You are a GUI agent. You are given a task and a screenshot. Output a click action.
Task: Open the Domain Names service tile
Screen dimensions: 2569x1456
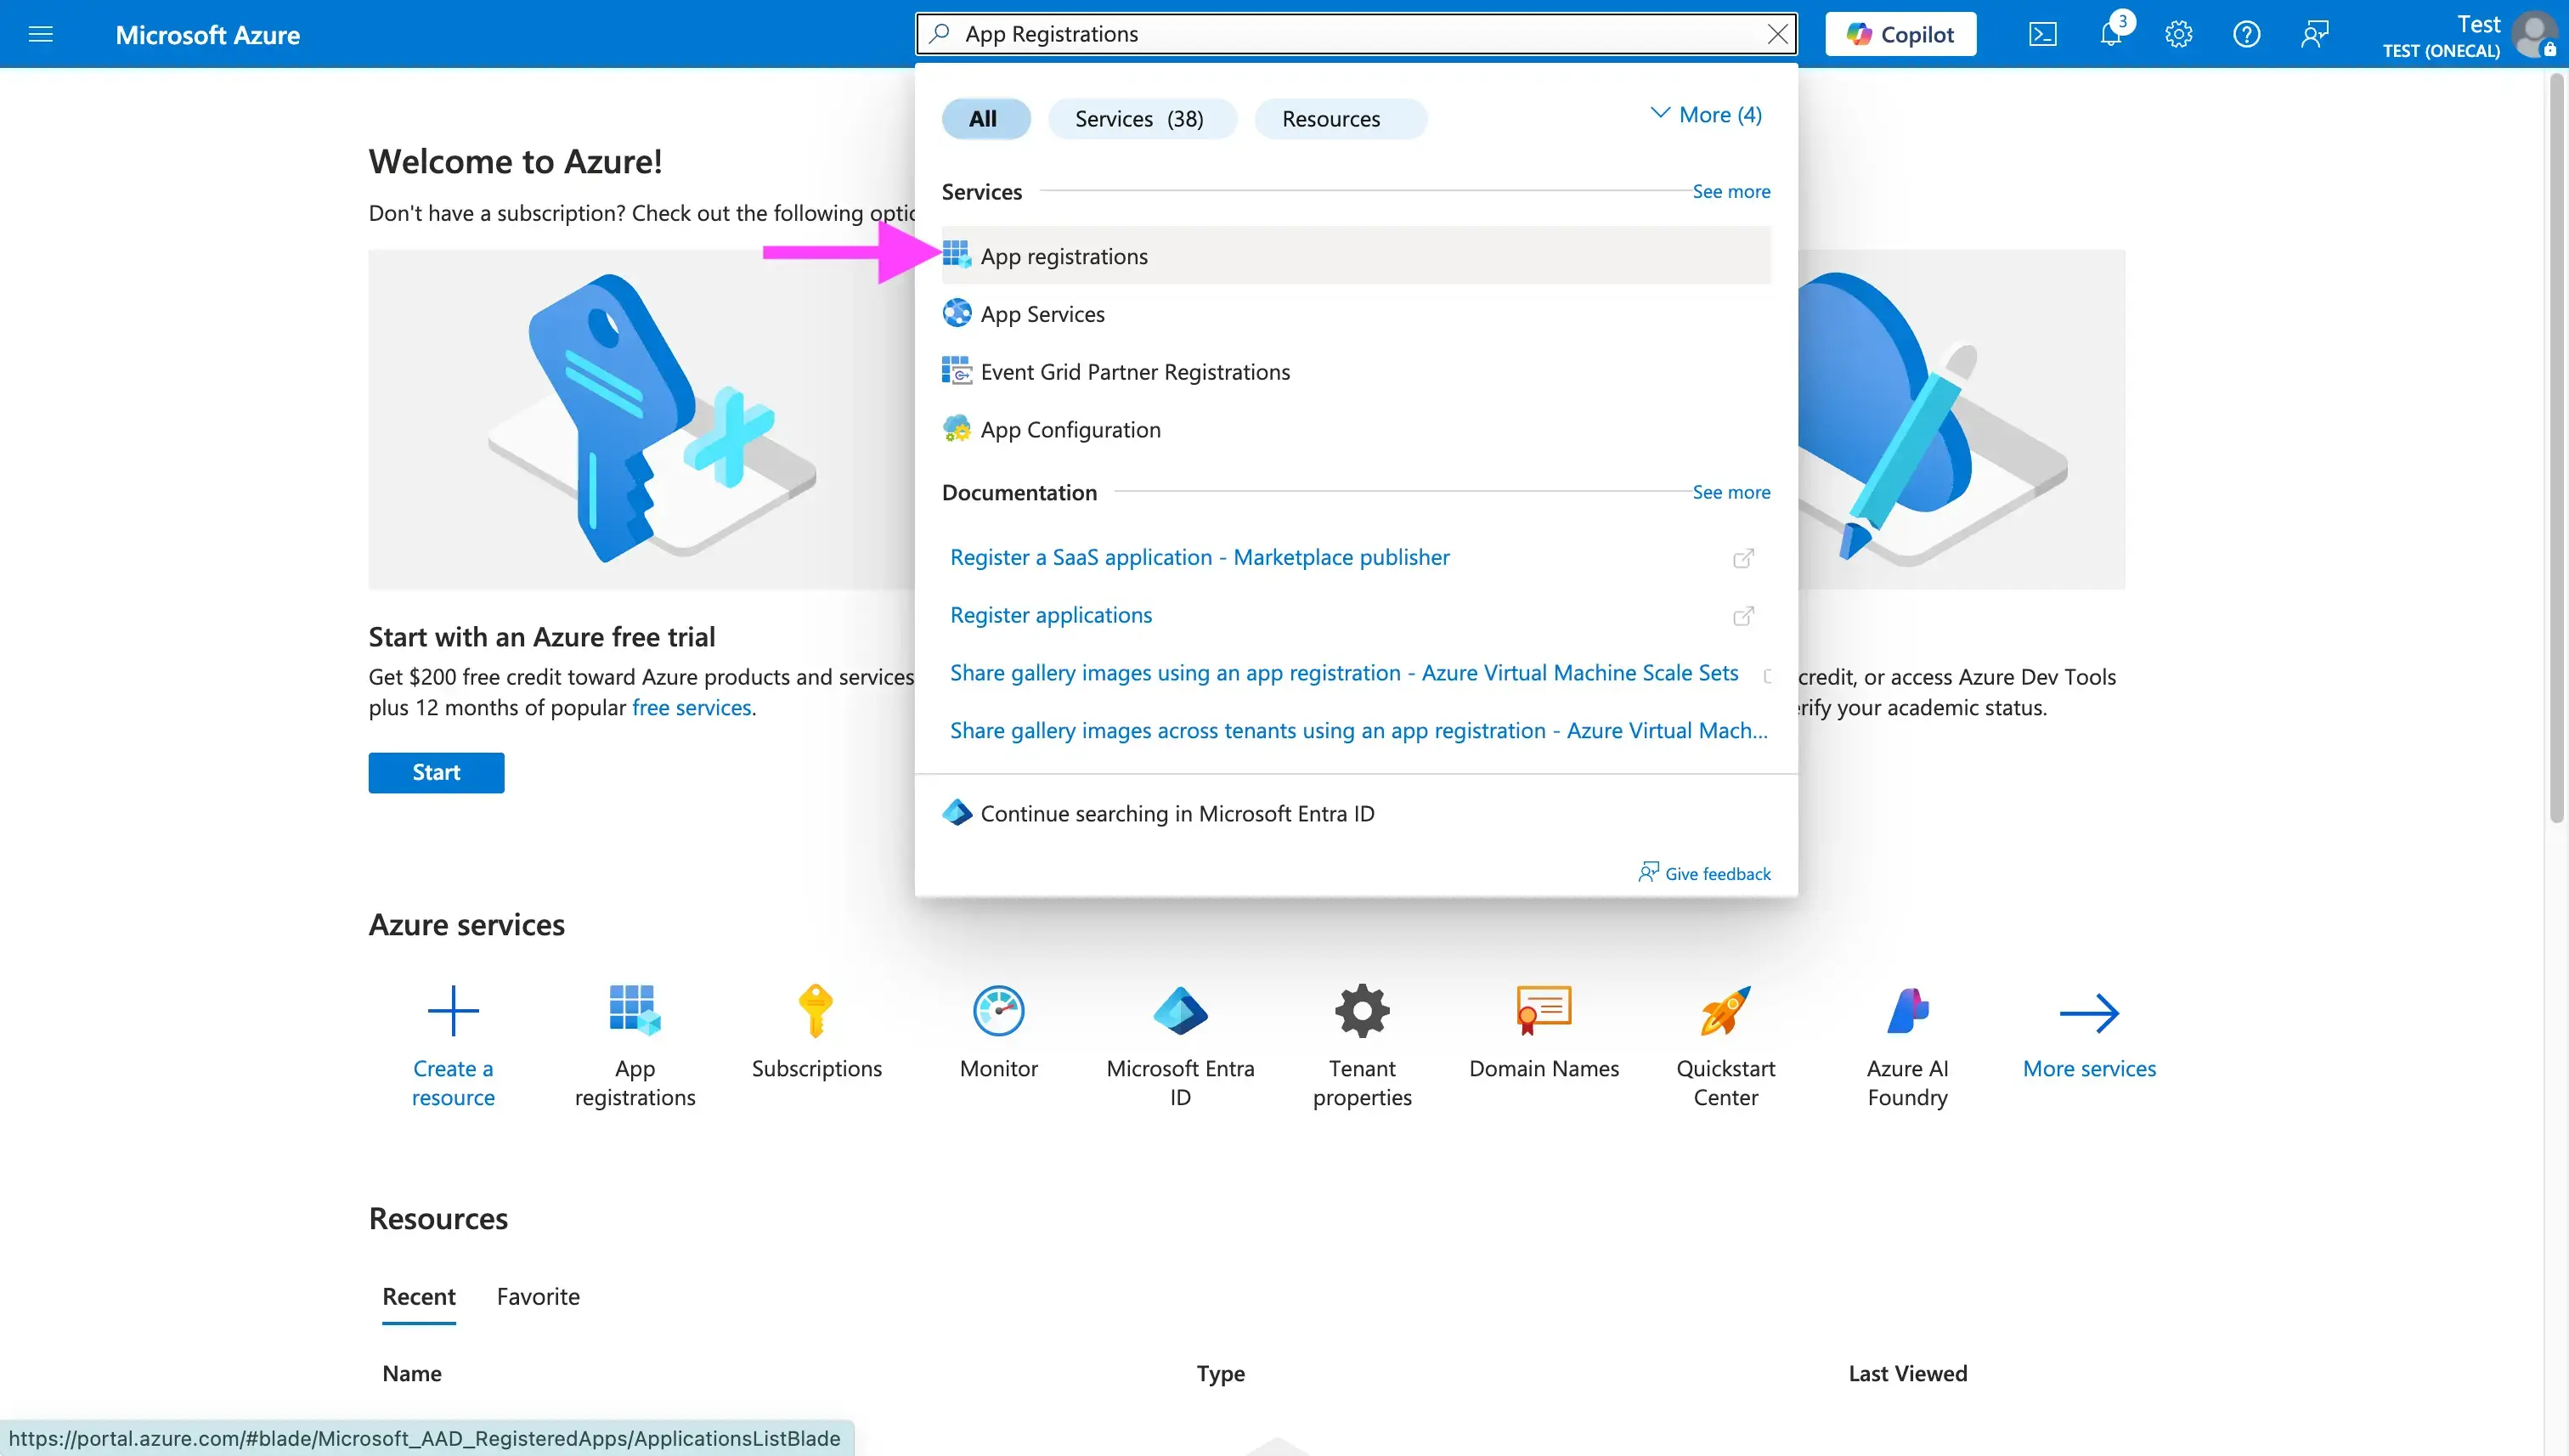(x=1544, y=1032)
